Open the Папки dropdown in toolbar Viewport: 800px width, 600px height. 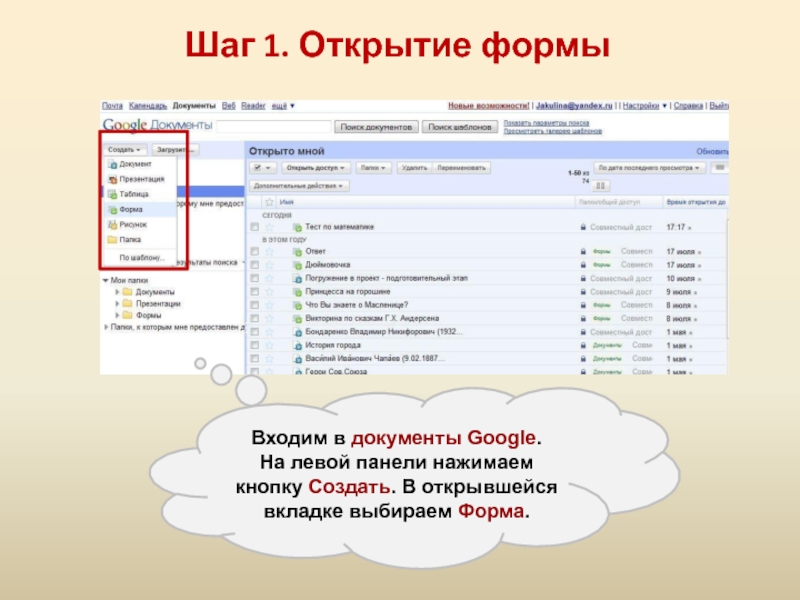373,168
